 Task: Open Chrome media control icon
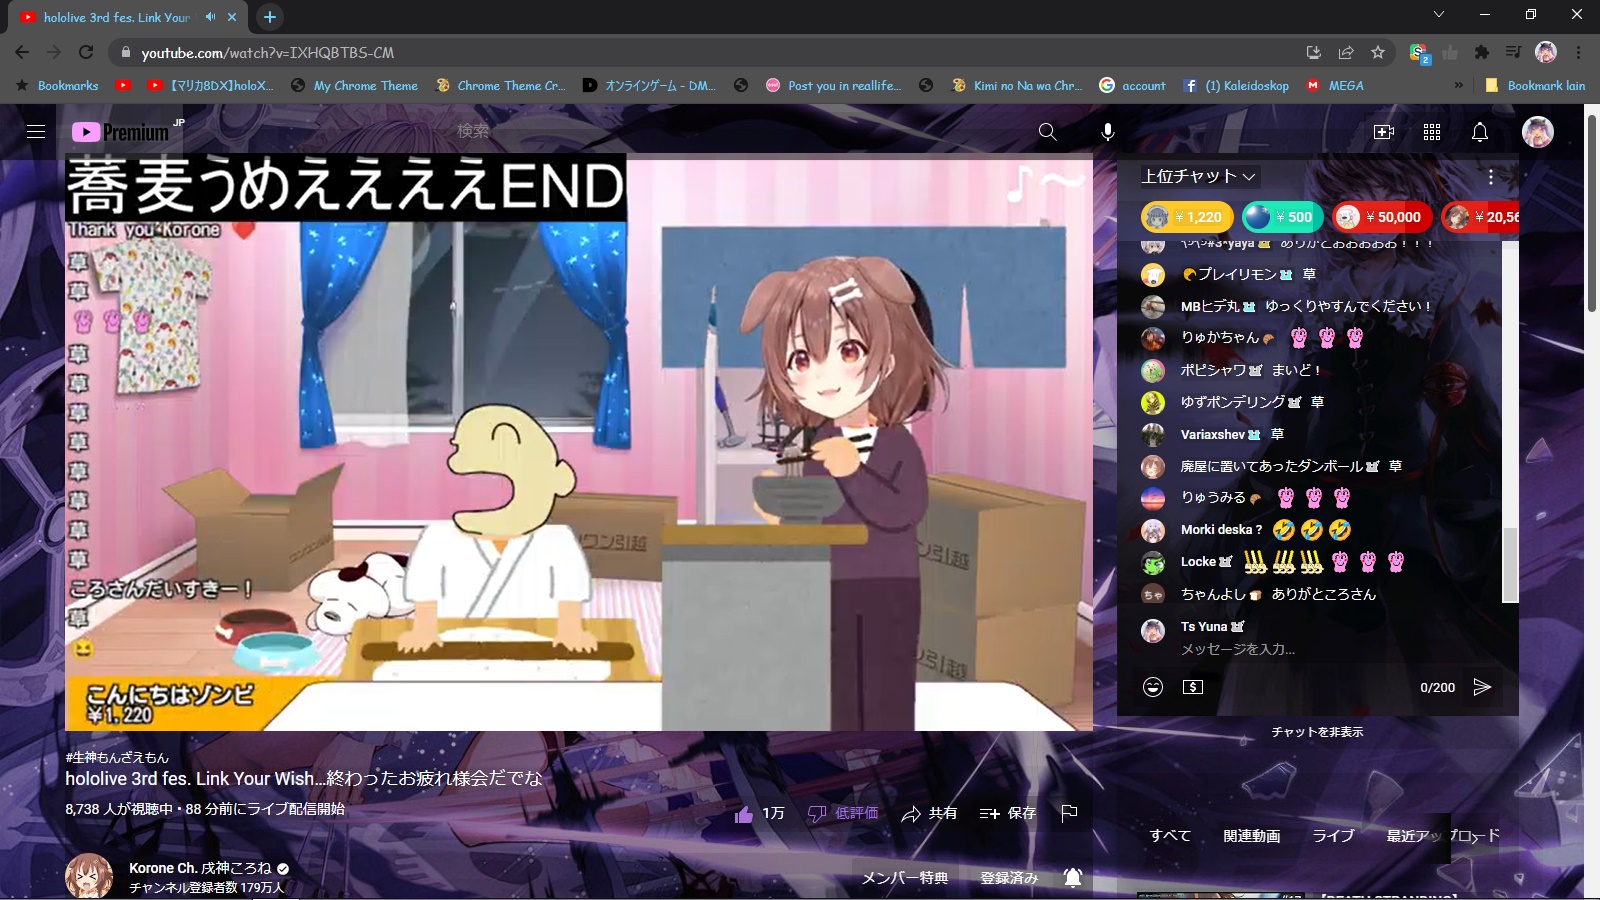1514,52
